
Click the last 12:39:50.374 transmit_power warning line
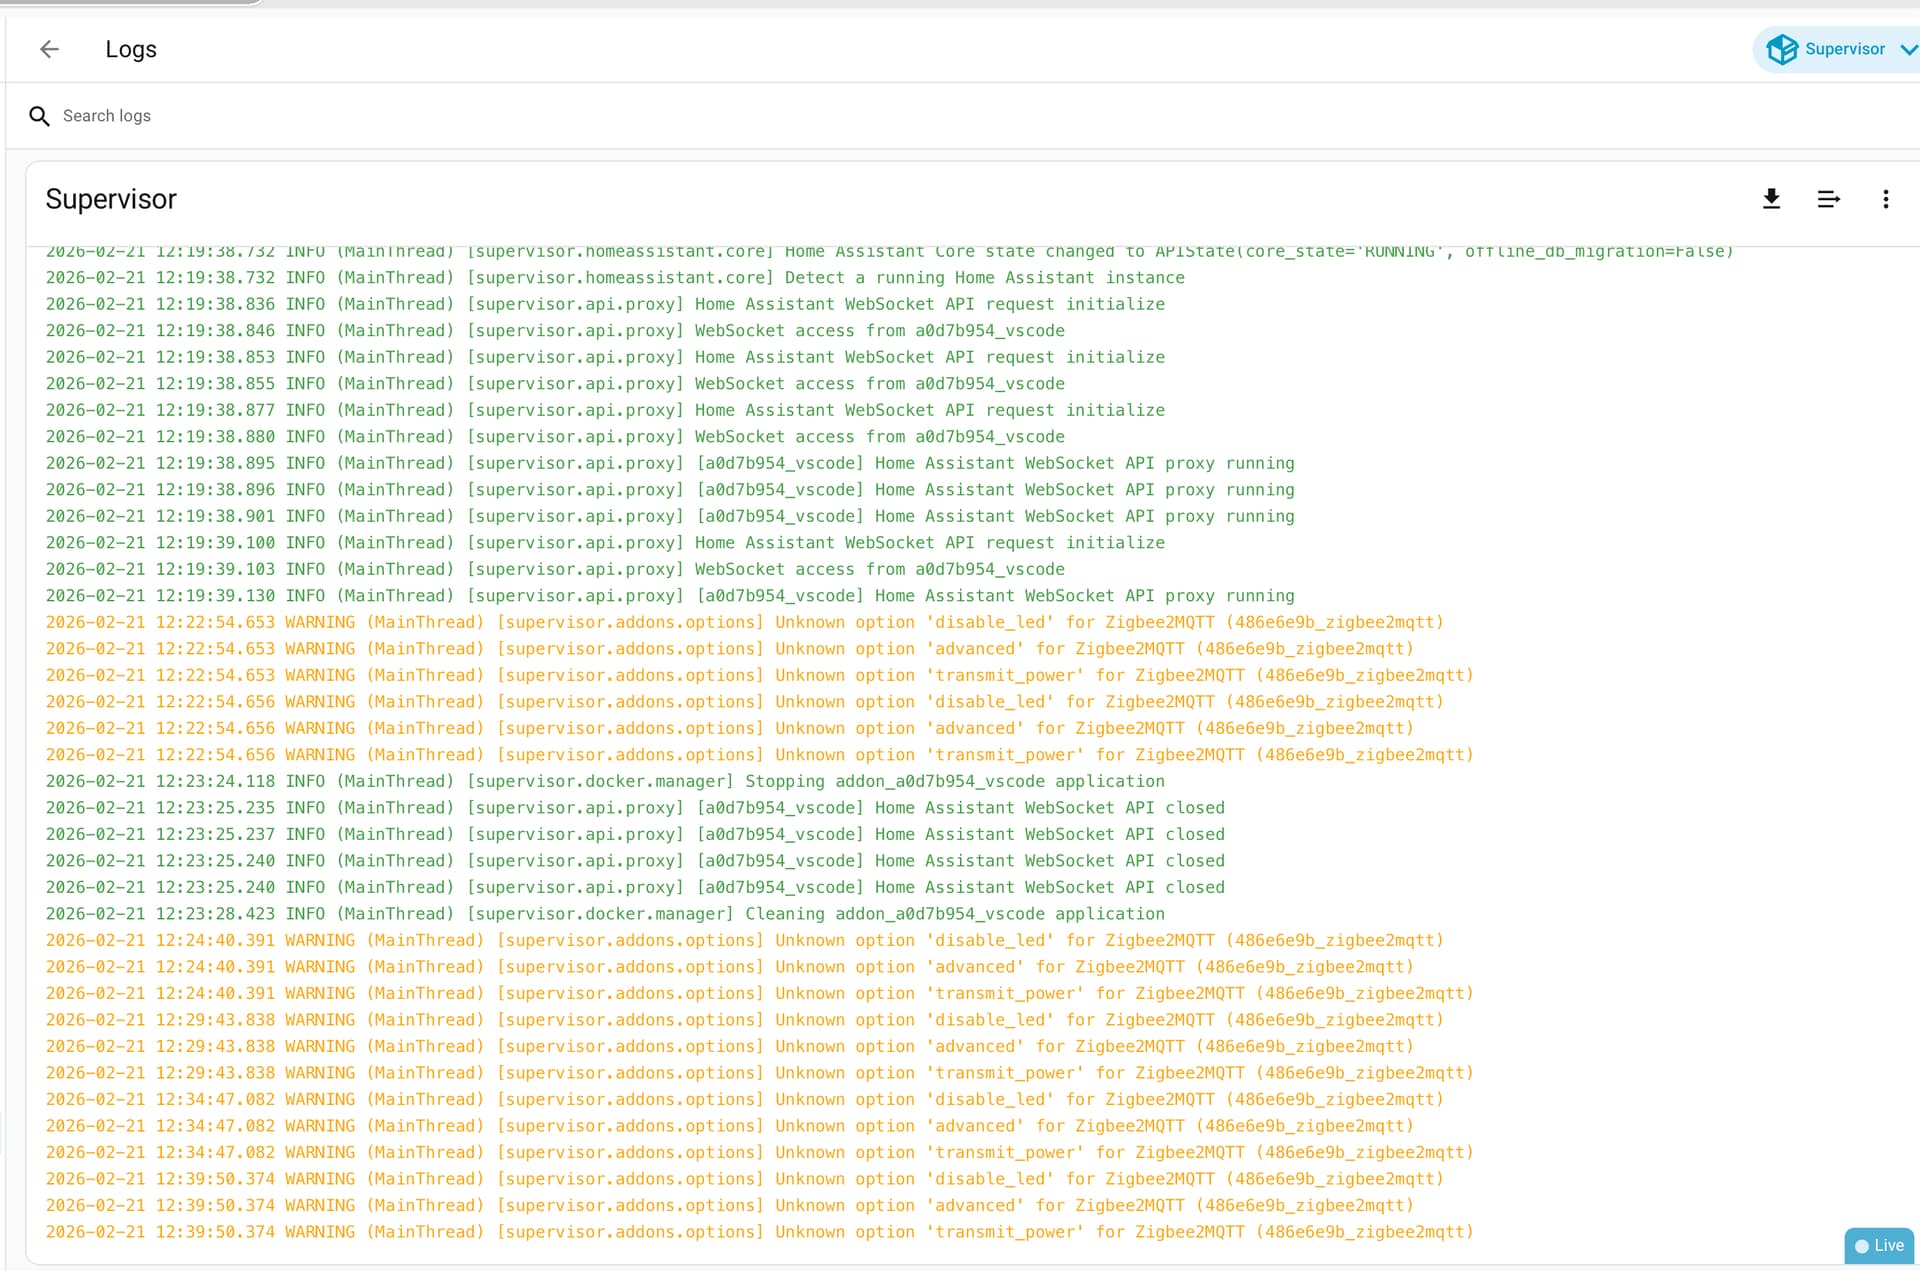(759, 1232)
